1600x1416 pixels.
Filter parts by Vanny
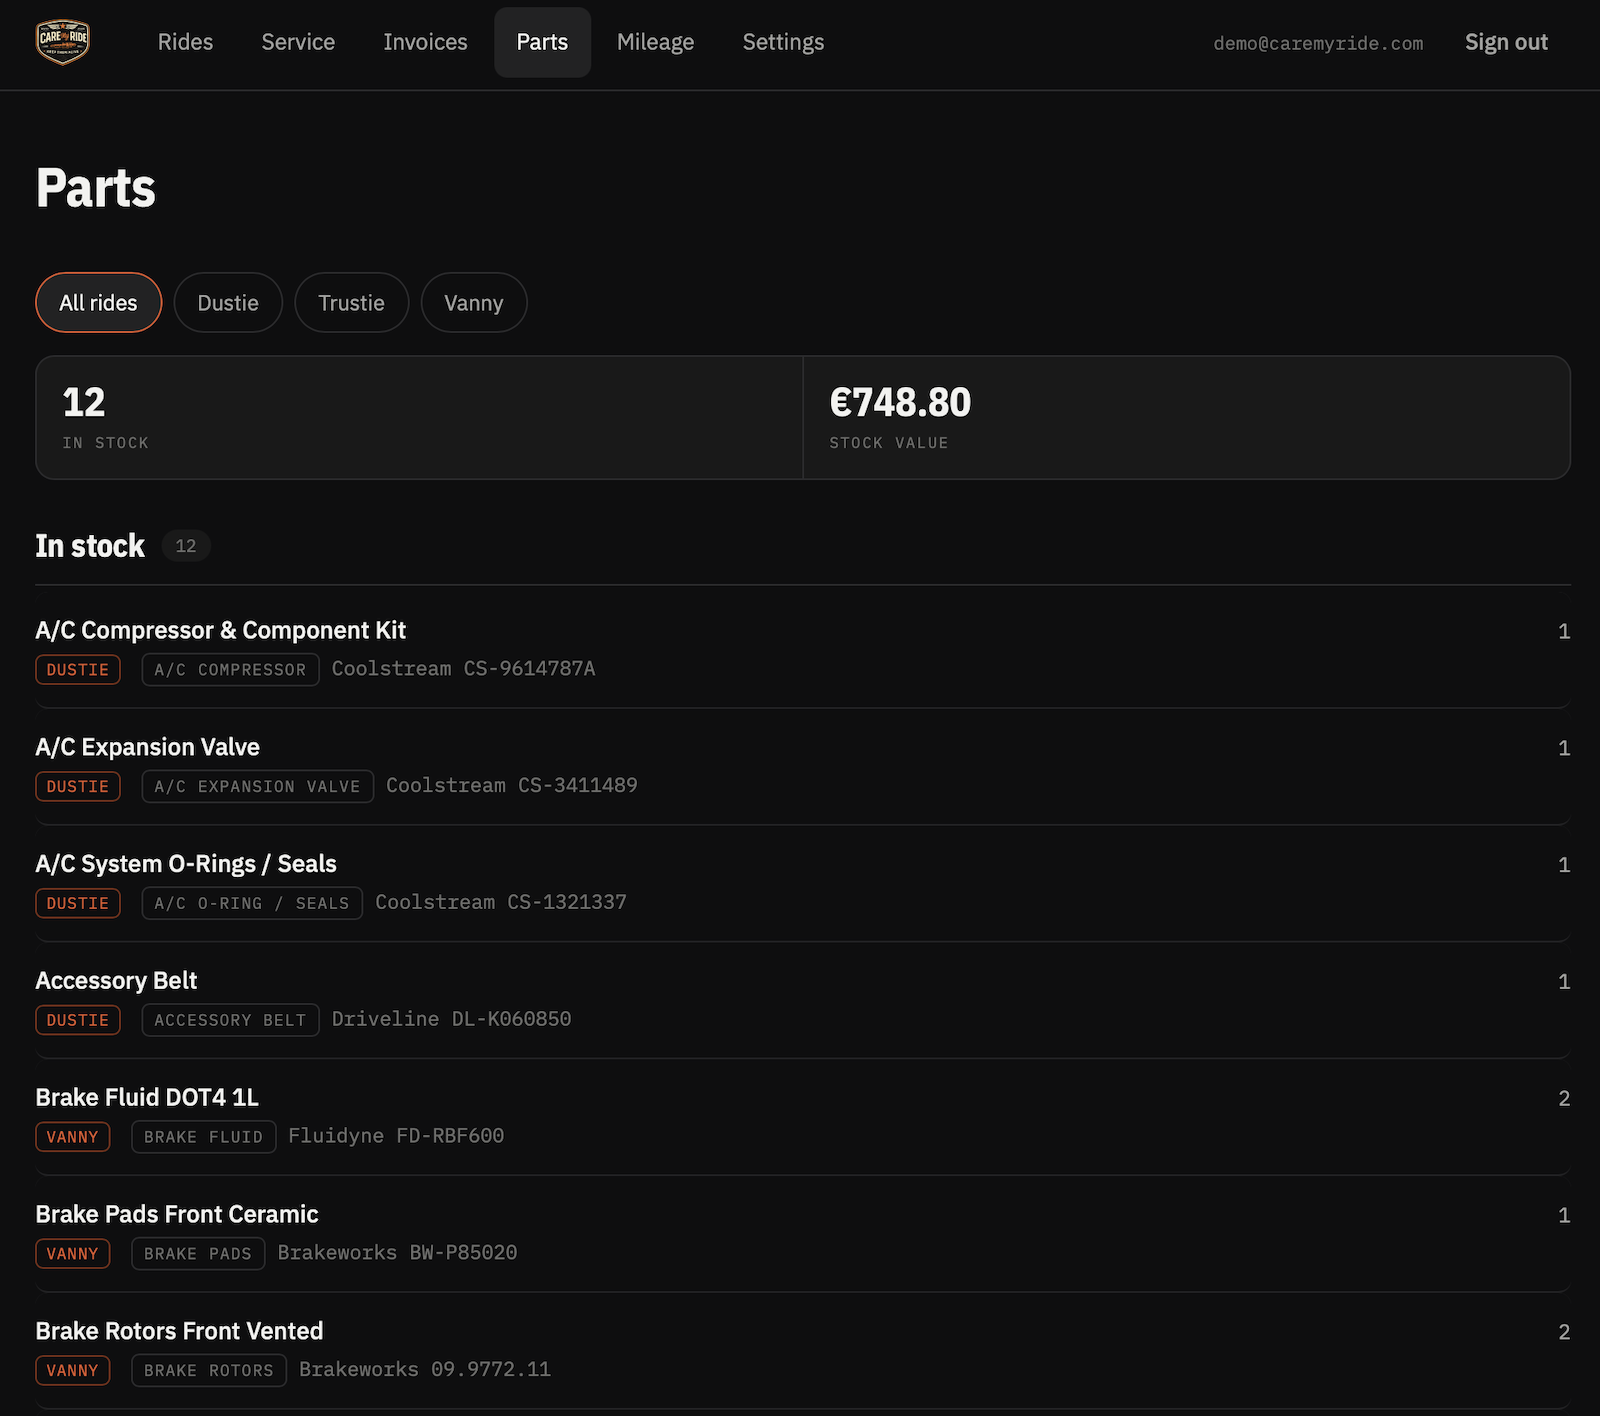473,303
